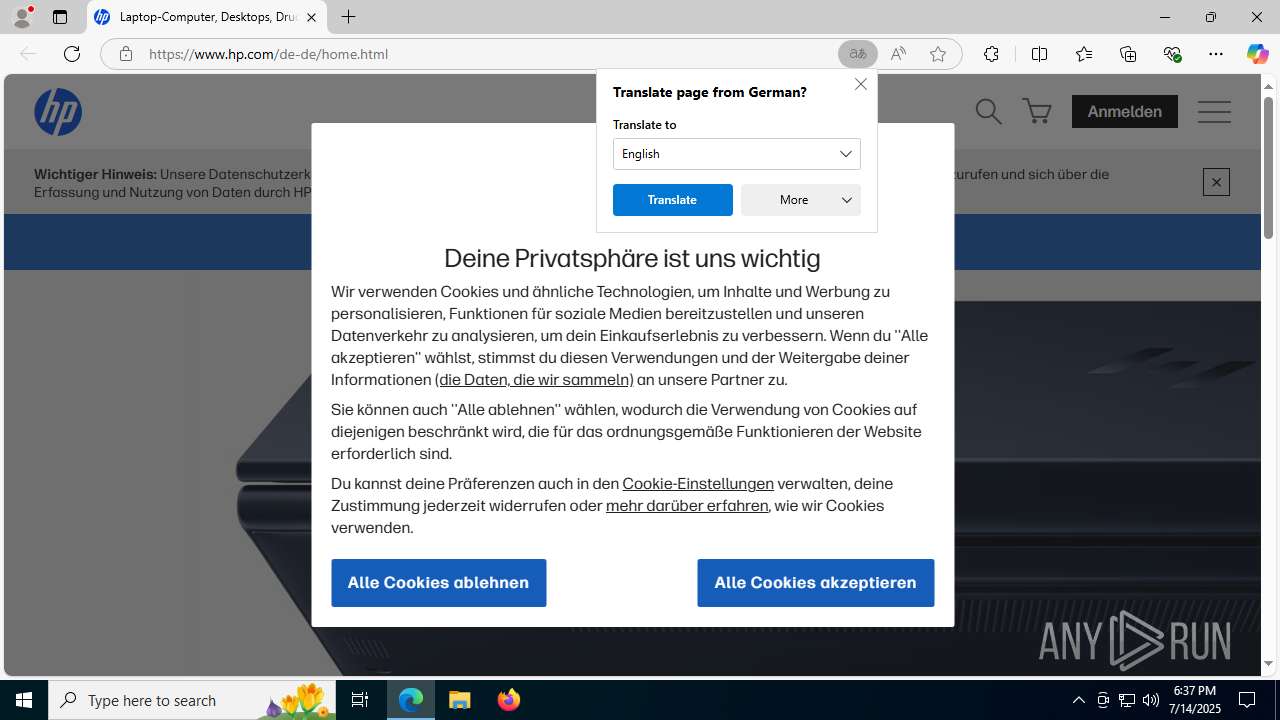Viewport: 1280px width, 720px height.
Task: Select the Laptop-Computer, Desktops tab
Action: 207,17
